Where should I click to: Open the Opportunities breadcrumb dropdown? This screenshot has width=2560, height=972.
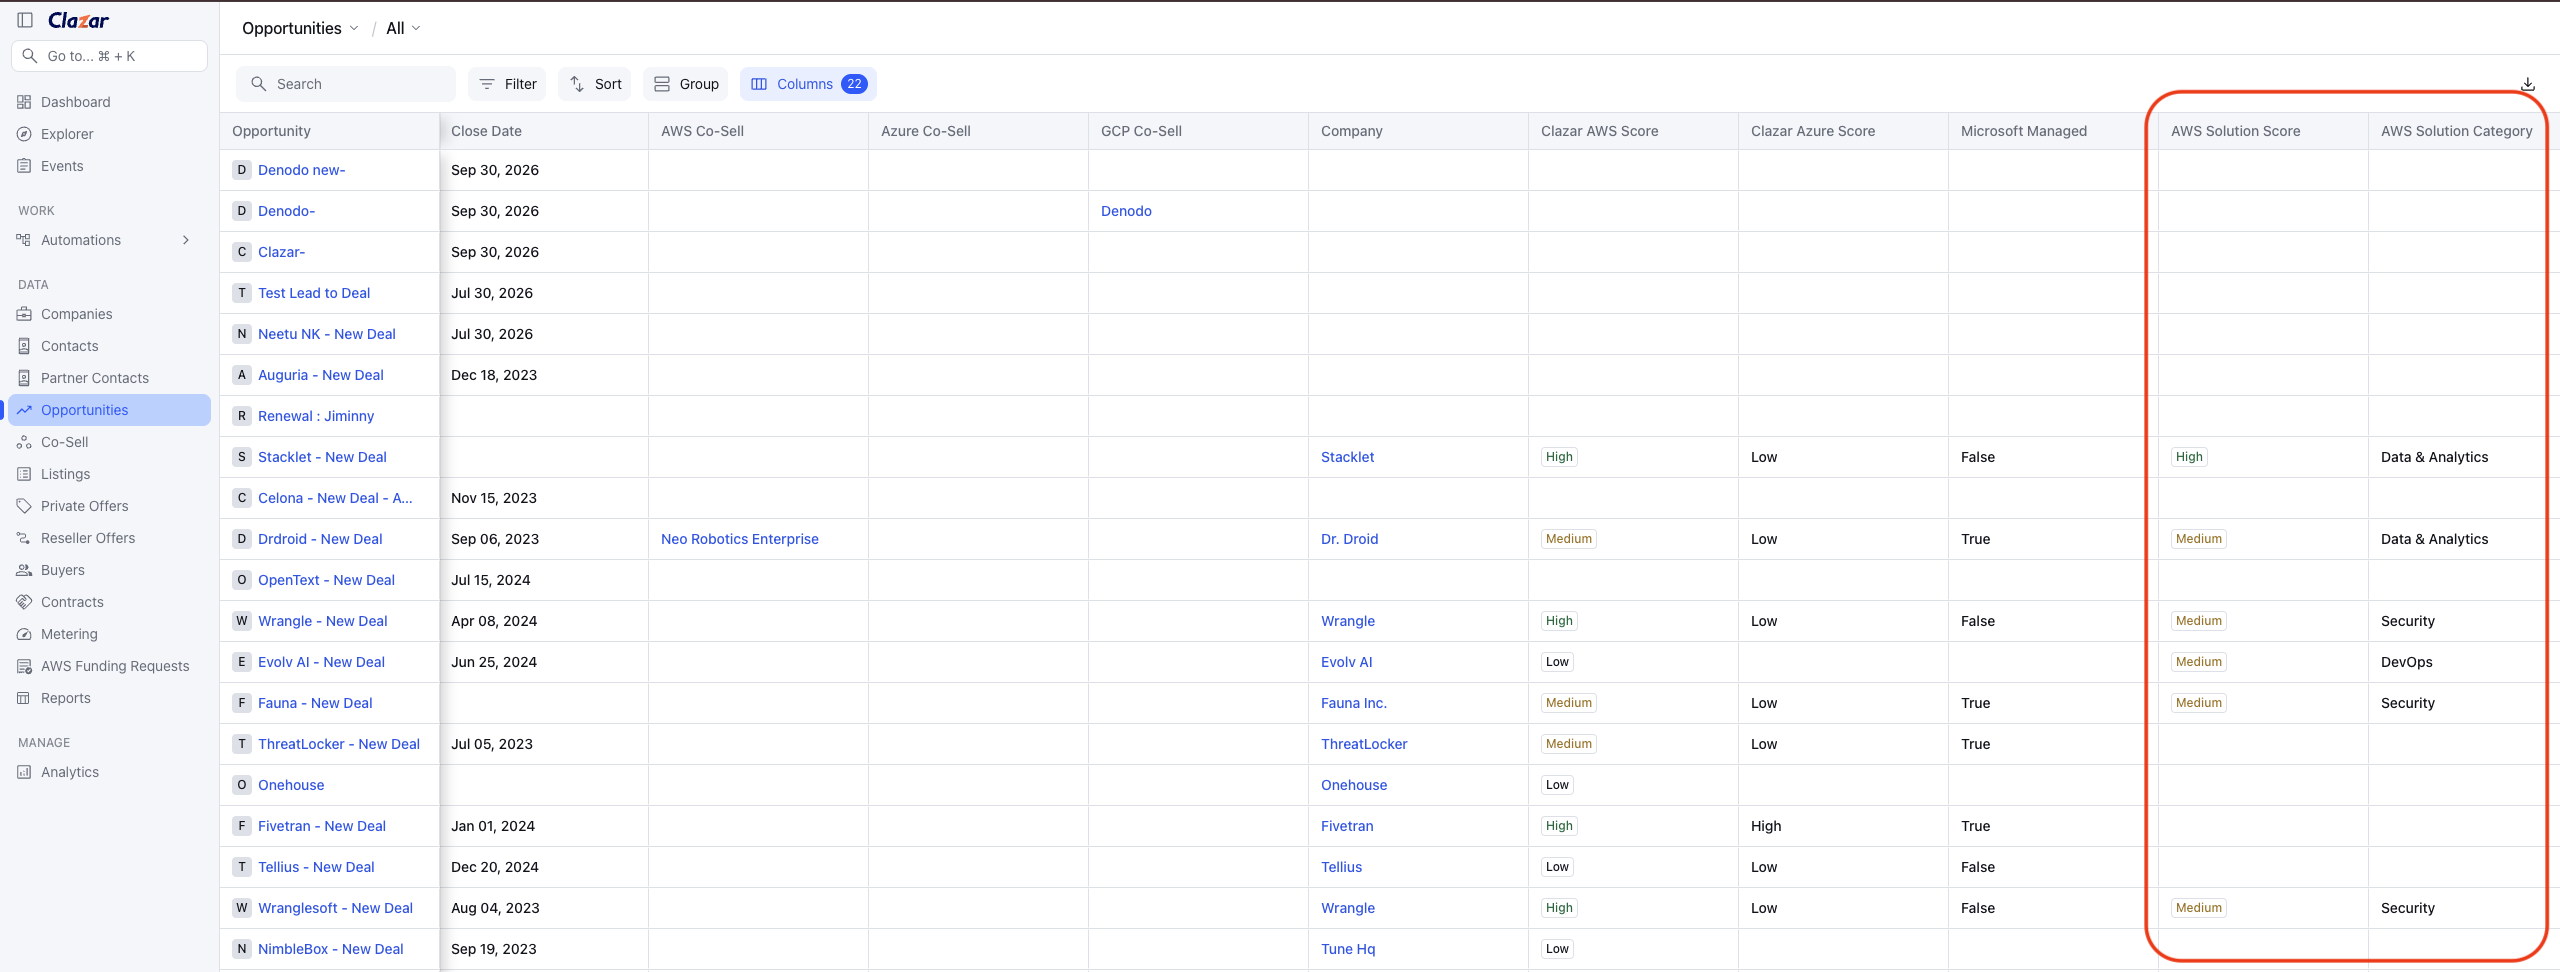(x=300, y=28)
